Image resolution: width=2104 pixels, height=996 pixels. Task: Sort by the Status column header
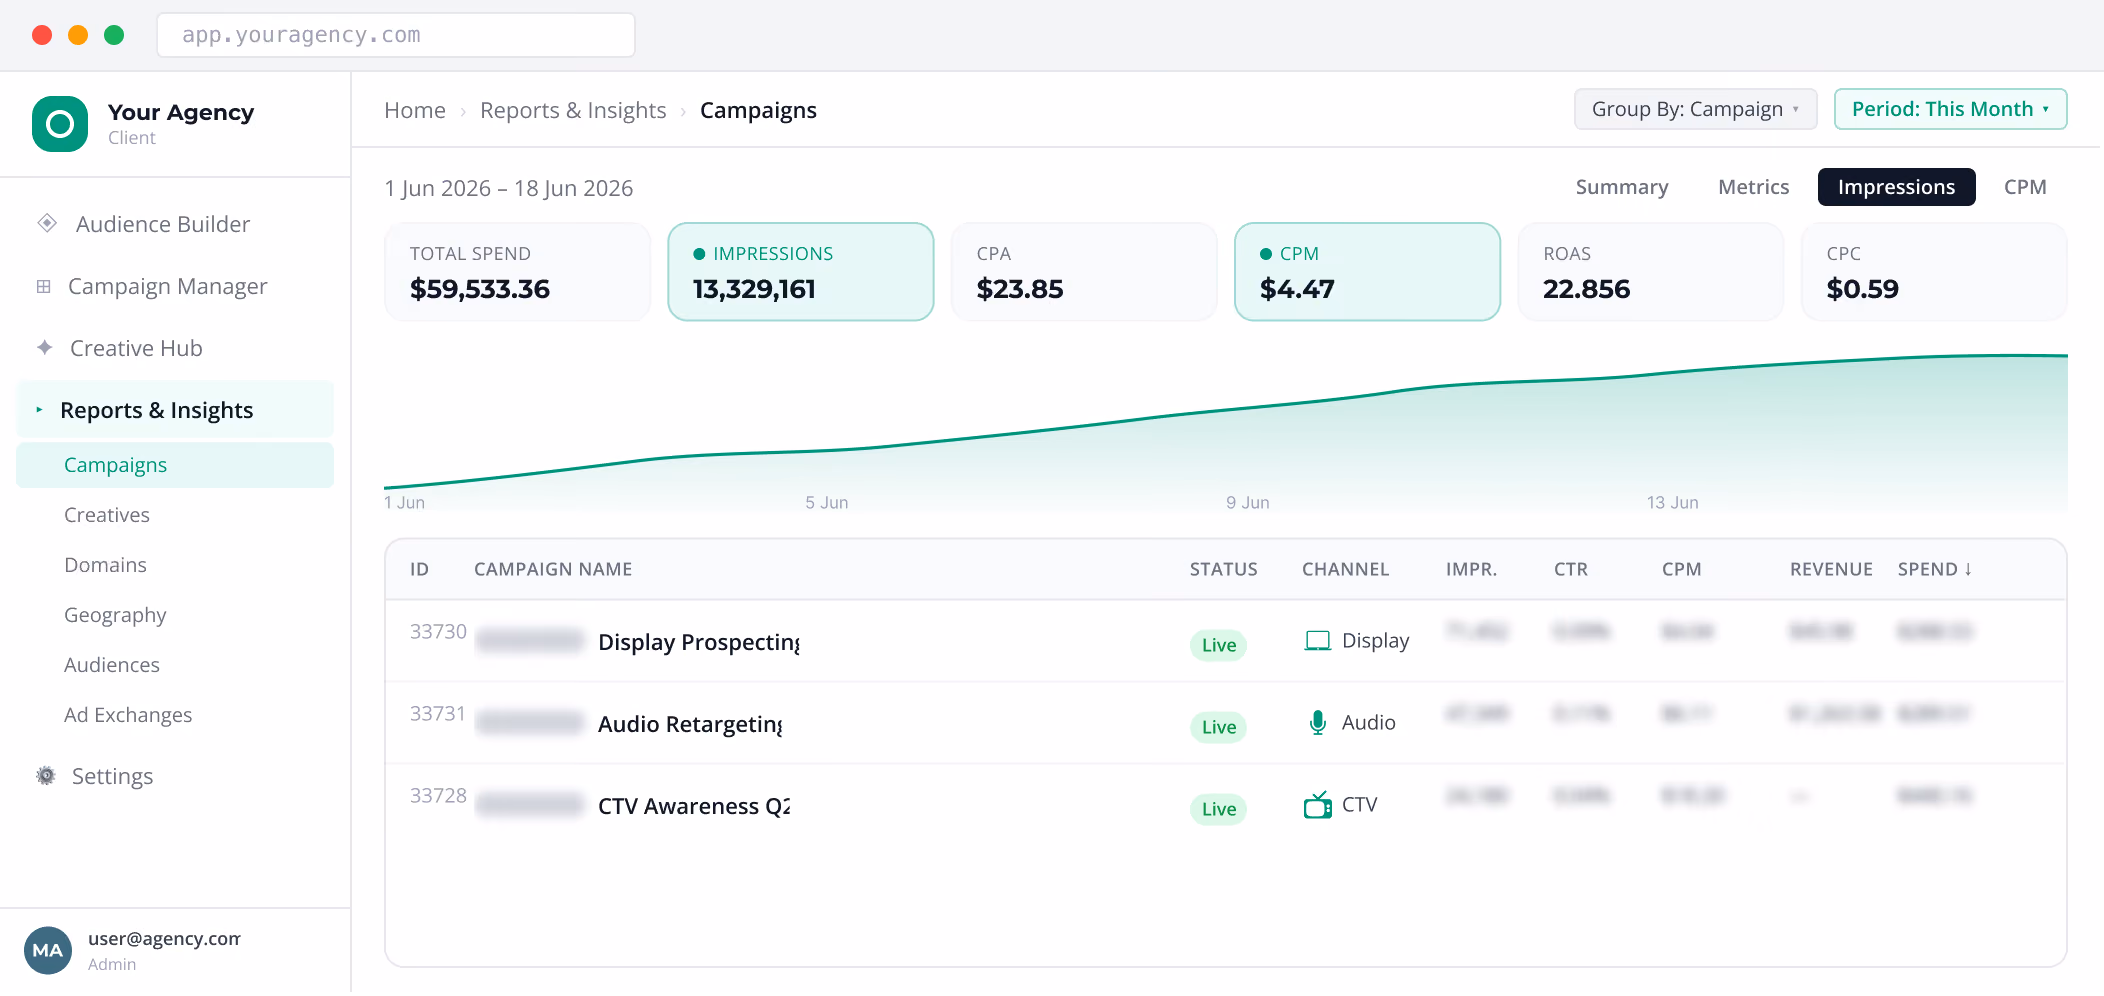1224,569
